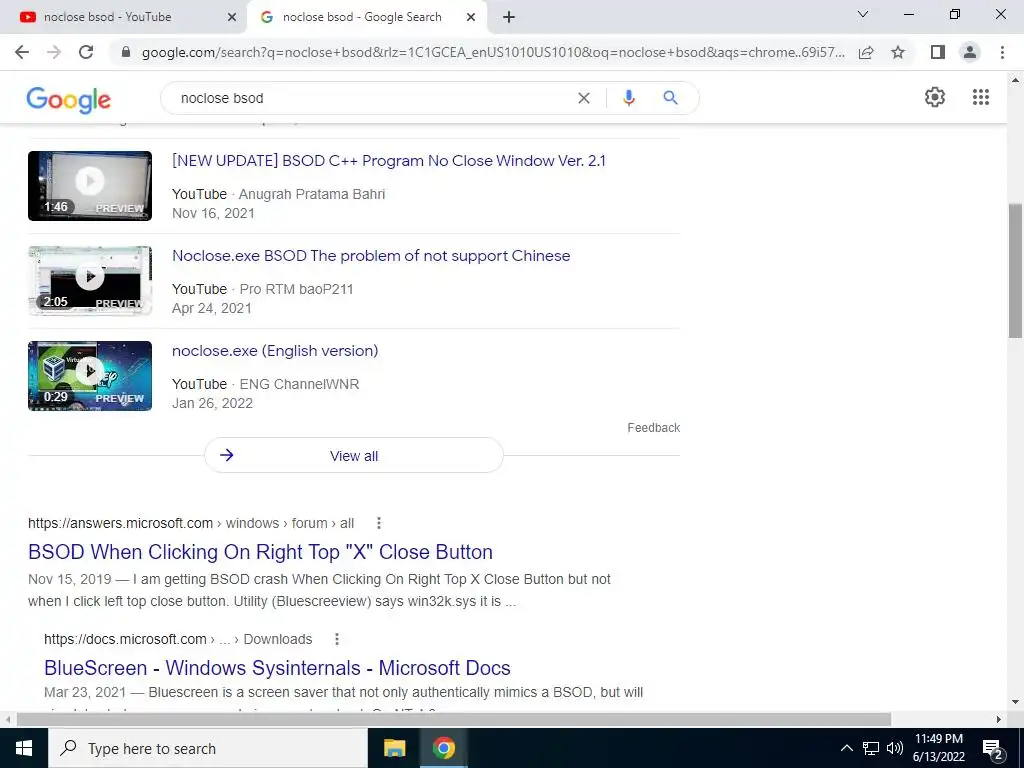Open Noclose.exe BSOD not support Chinese video
1024x768 pixels.
click(x=371, y=255)
